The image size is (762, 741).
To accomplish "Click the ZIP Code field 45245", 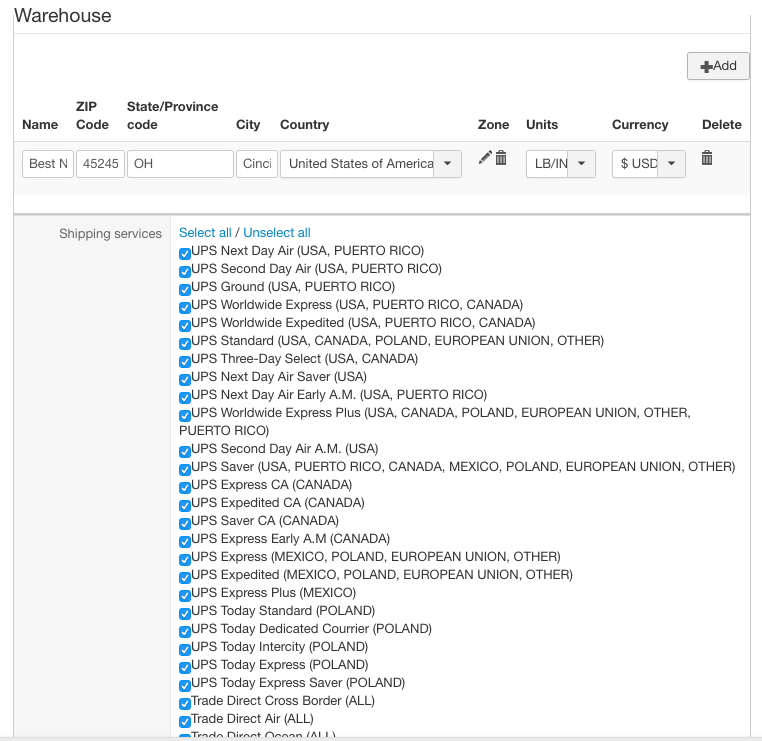I will click(x=100, y=164).
